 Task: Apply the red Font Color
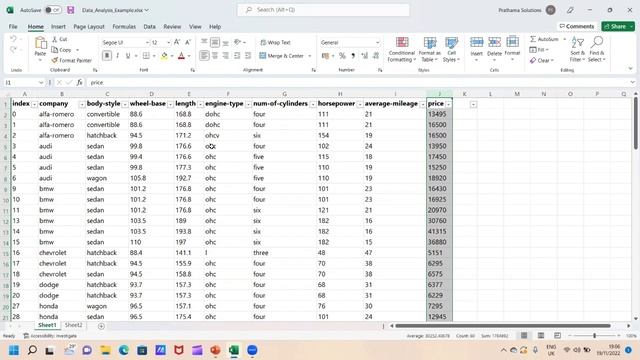pos(182,56)
